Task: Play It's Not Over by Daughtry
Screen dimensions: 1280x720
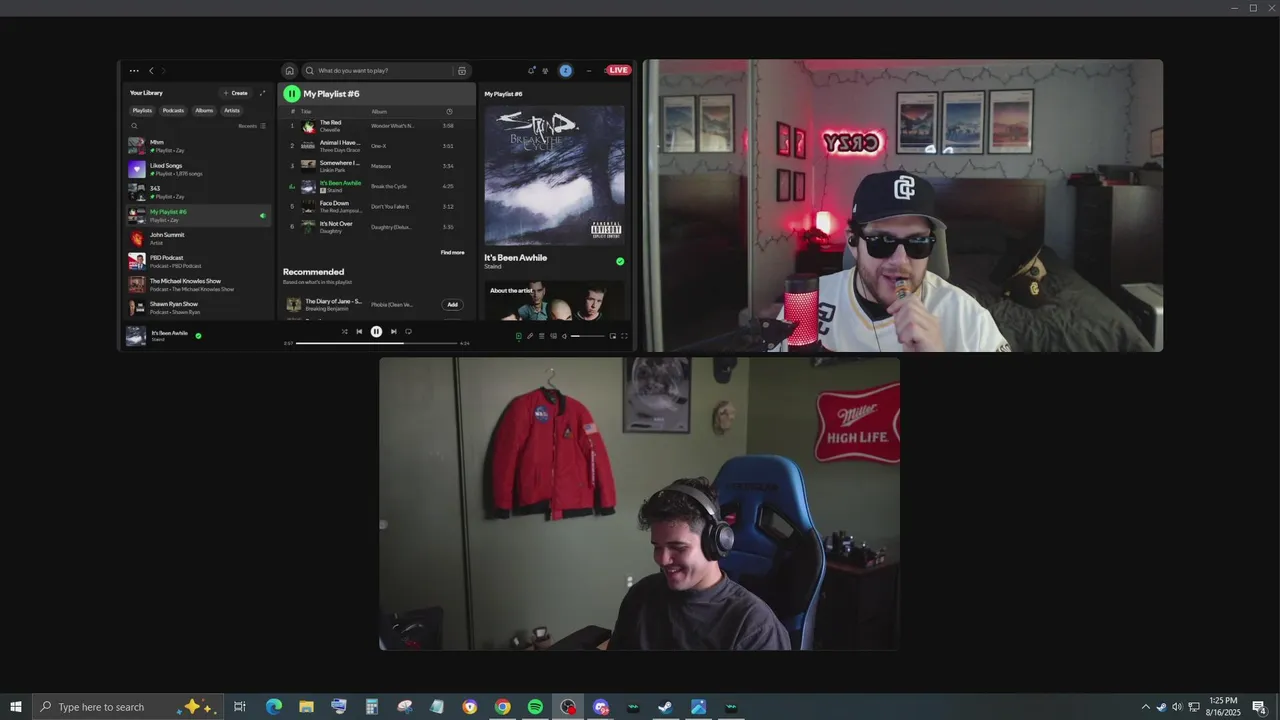Action: pos(377,227)
